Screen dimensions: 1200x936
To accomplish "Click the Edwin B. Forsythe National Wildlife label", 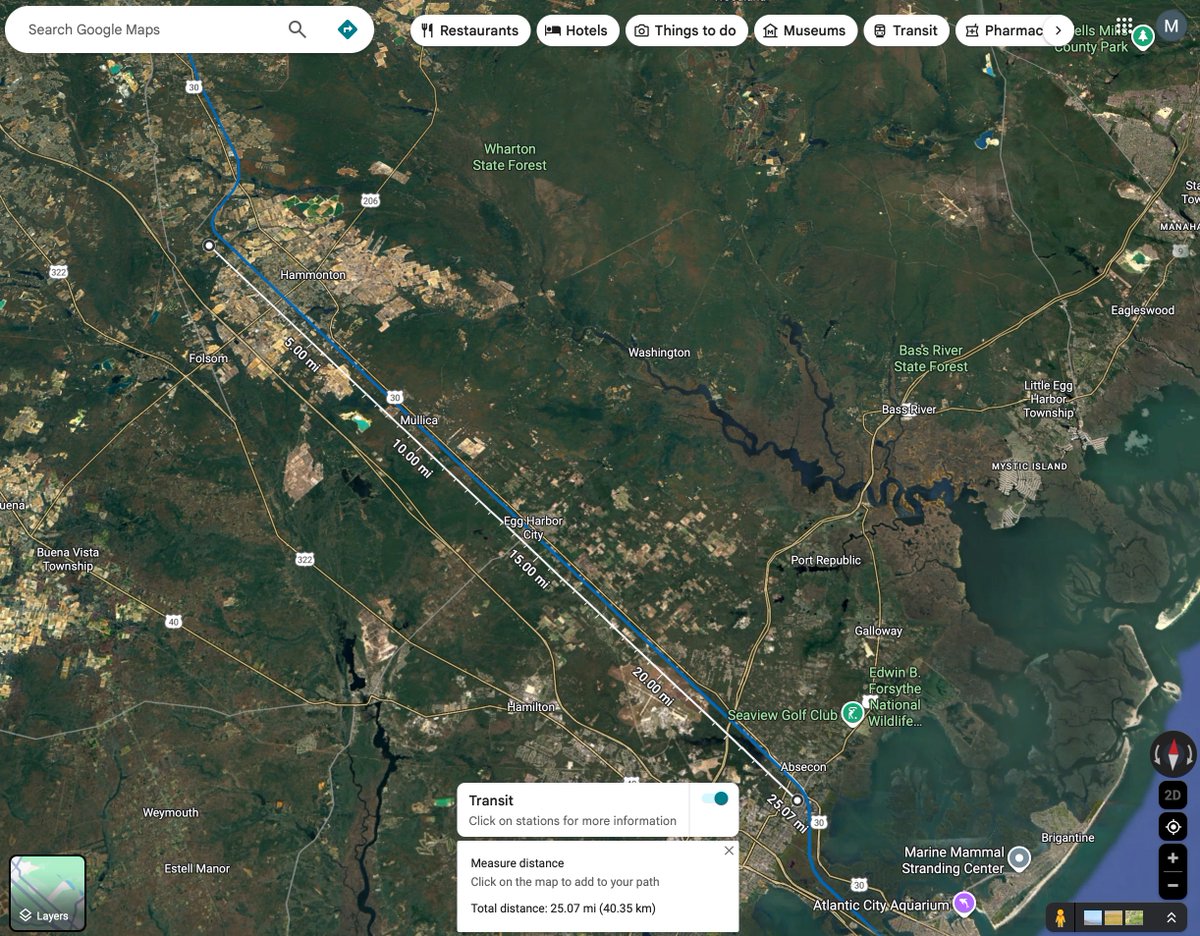I will [x=895, y=697].
